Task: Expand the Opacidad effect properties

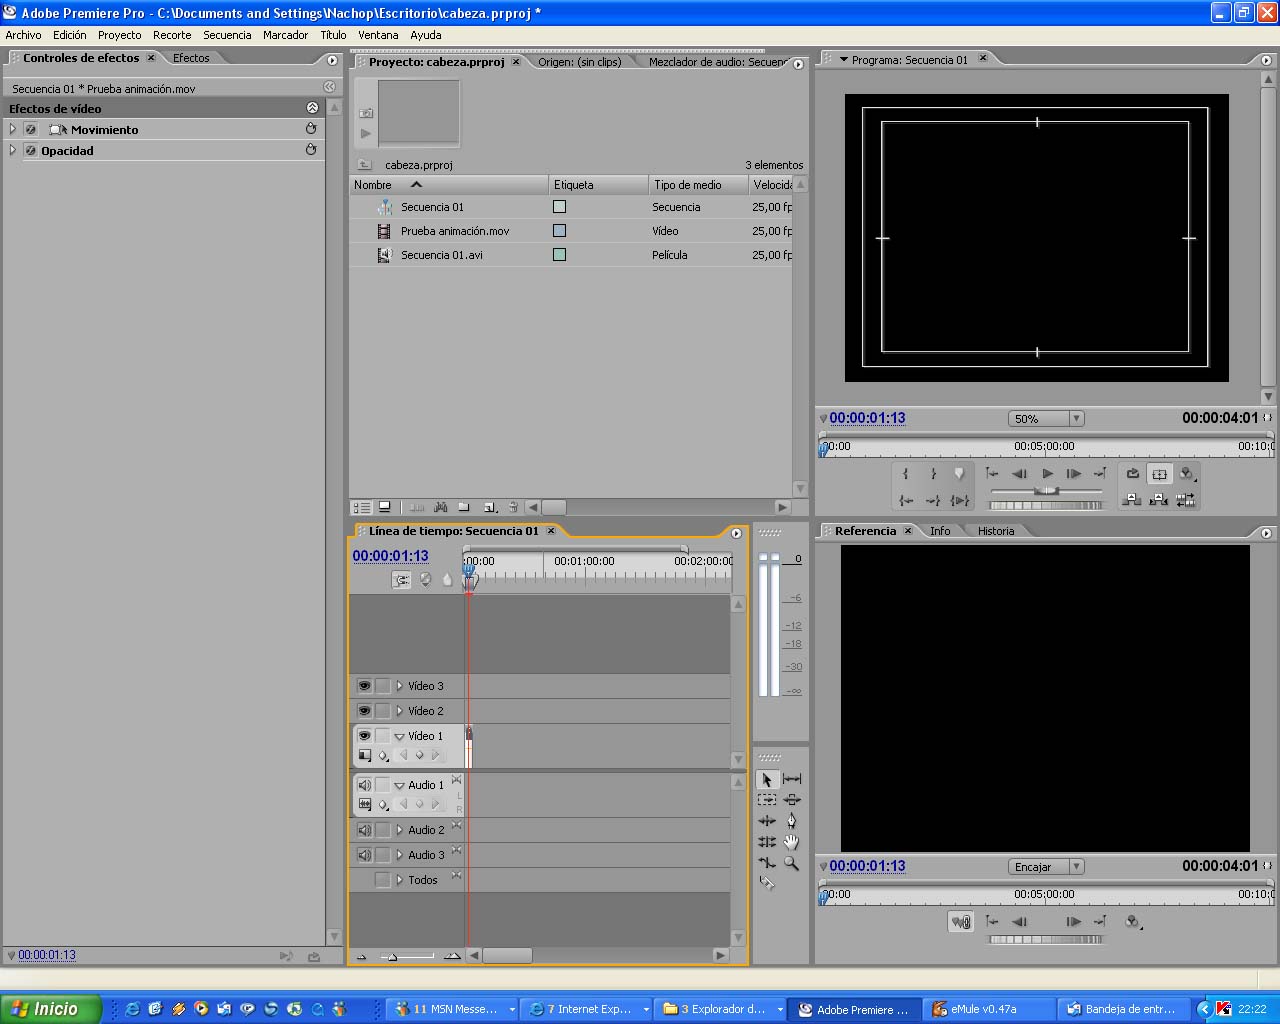Action: point(13,151)
